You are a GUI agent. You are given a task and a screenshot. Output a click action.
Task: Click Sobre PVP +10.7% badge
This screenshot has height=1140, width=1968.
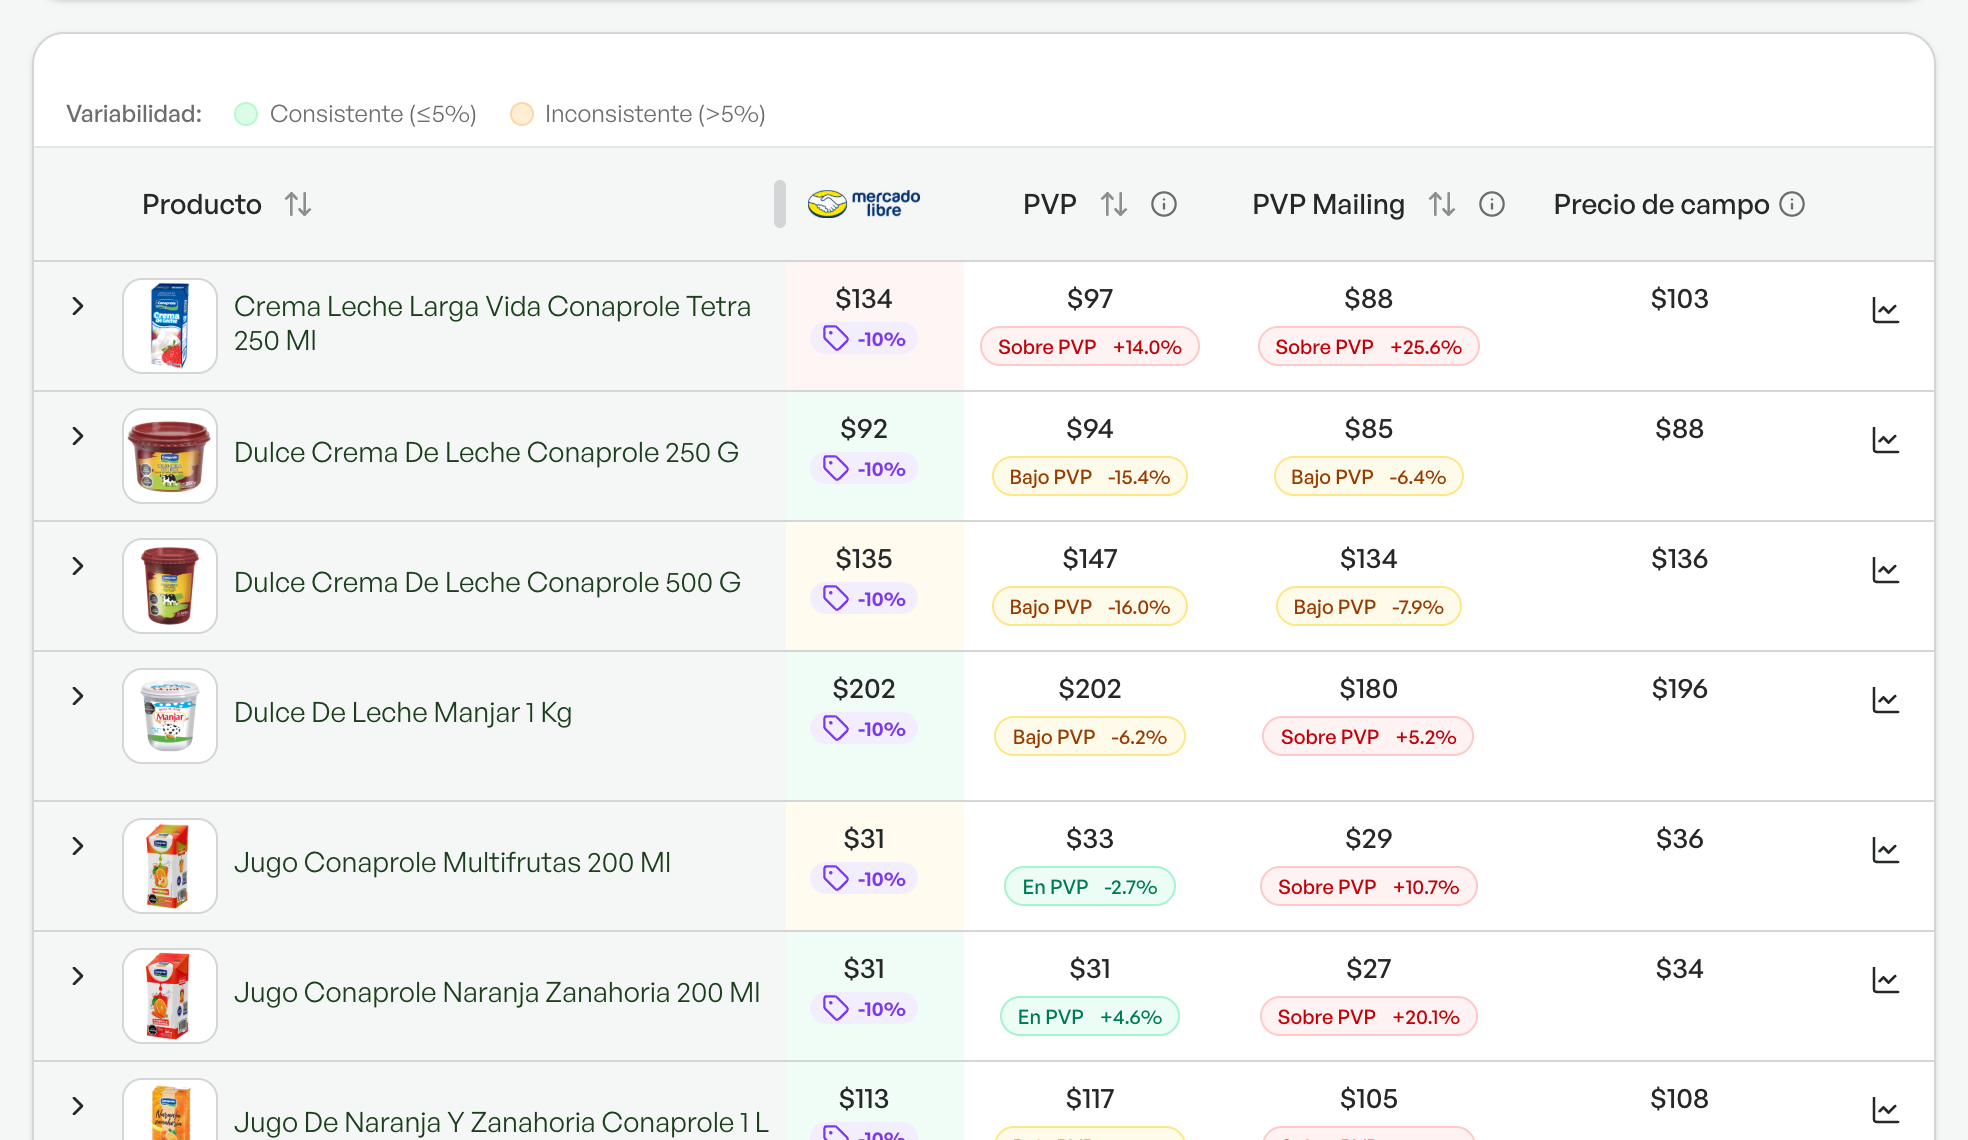click(x=1368, y=887)
